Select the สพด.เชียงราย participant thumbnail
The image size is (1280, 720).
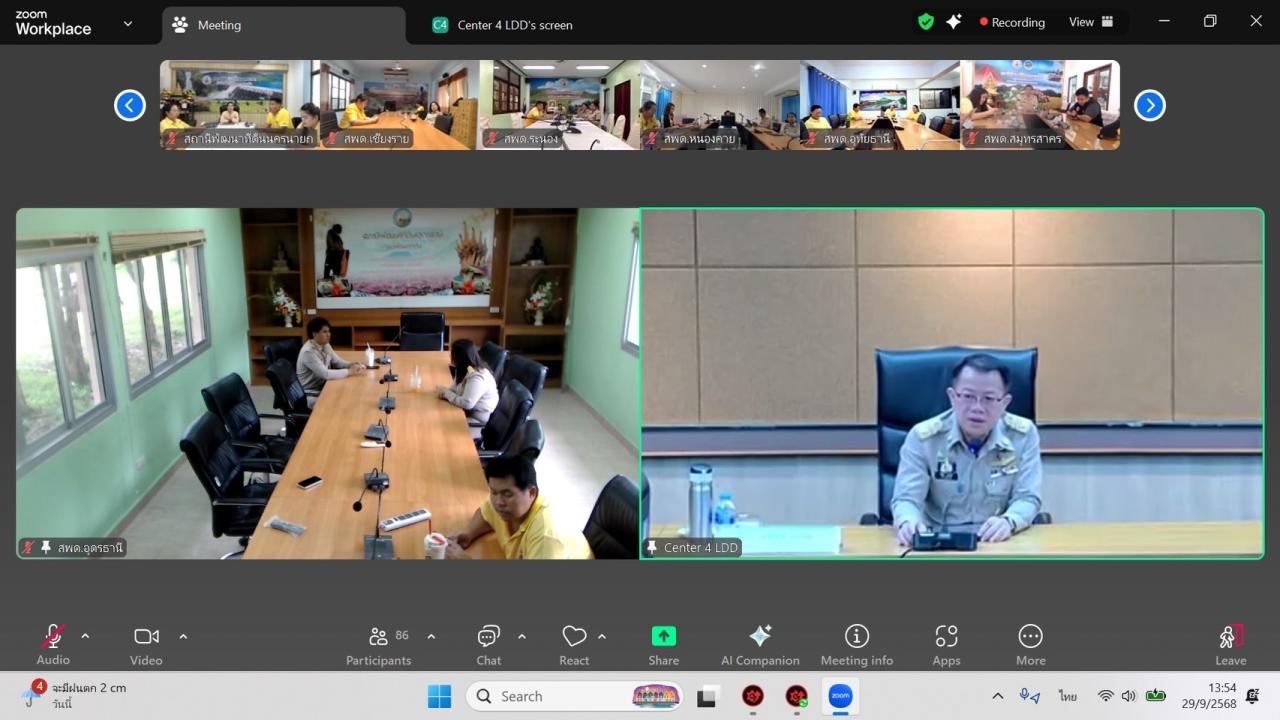tap(399, 105)
